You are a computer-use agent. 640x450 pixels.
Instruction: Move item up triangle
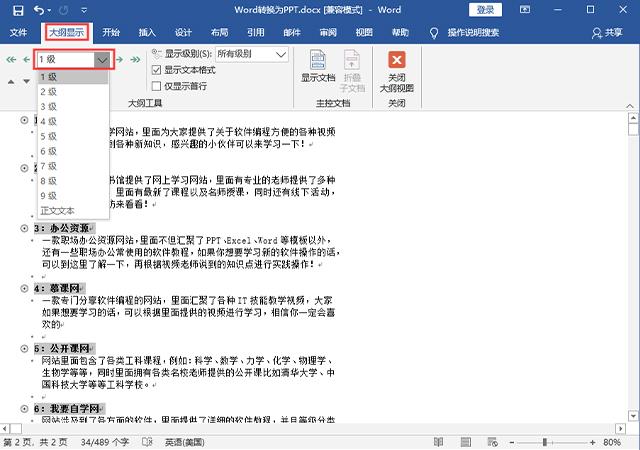[11, 82]
